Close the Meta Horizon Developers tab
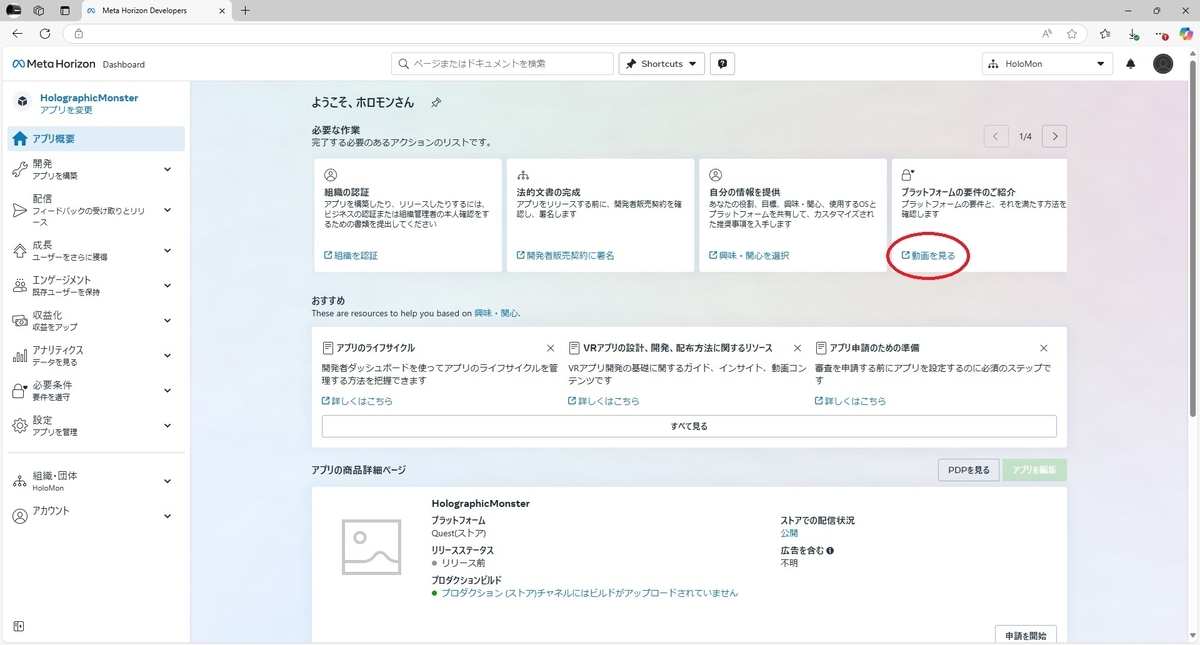Viewport: 1200px width, 645px height. [220, 10]
